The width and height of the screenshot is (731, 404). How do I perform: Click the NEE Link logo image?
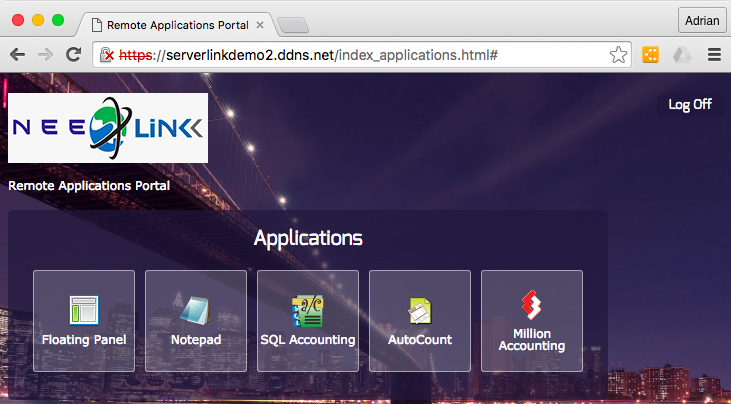coord(108,128)
